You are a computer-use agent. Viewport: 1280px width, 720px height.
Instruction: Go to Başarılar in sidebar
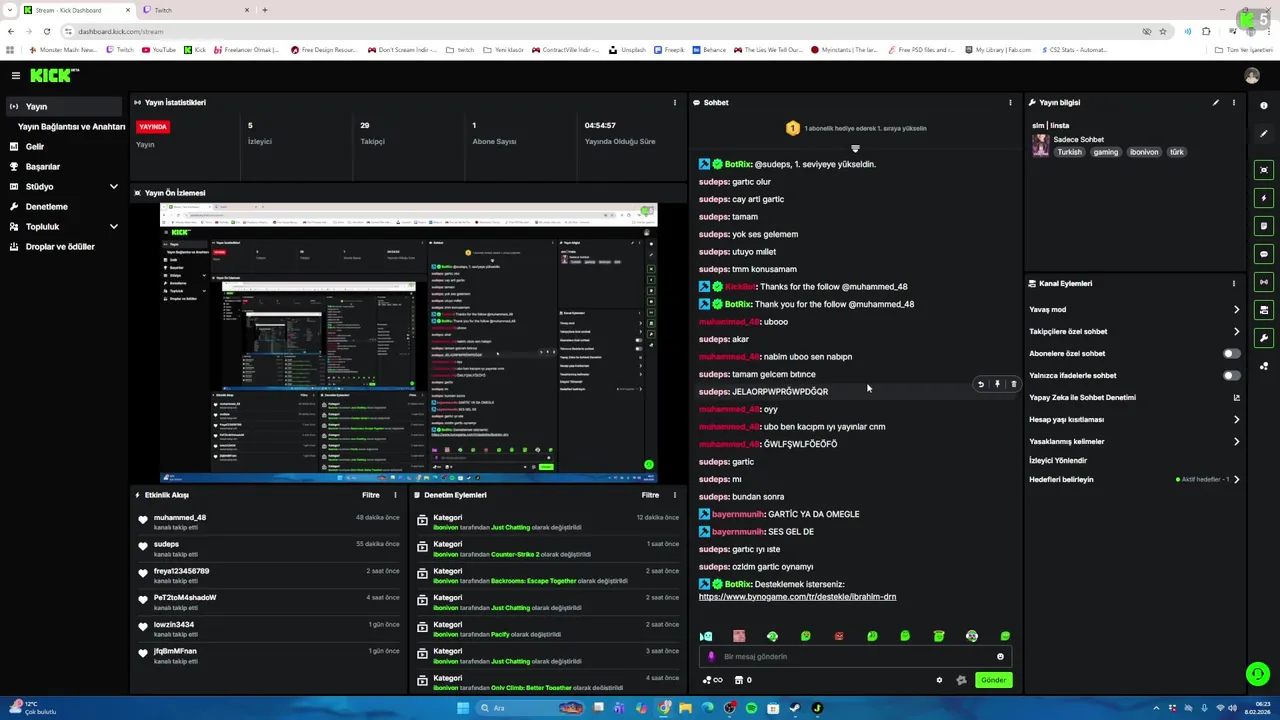(x=64, y=166)
